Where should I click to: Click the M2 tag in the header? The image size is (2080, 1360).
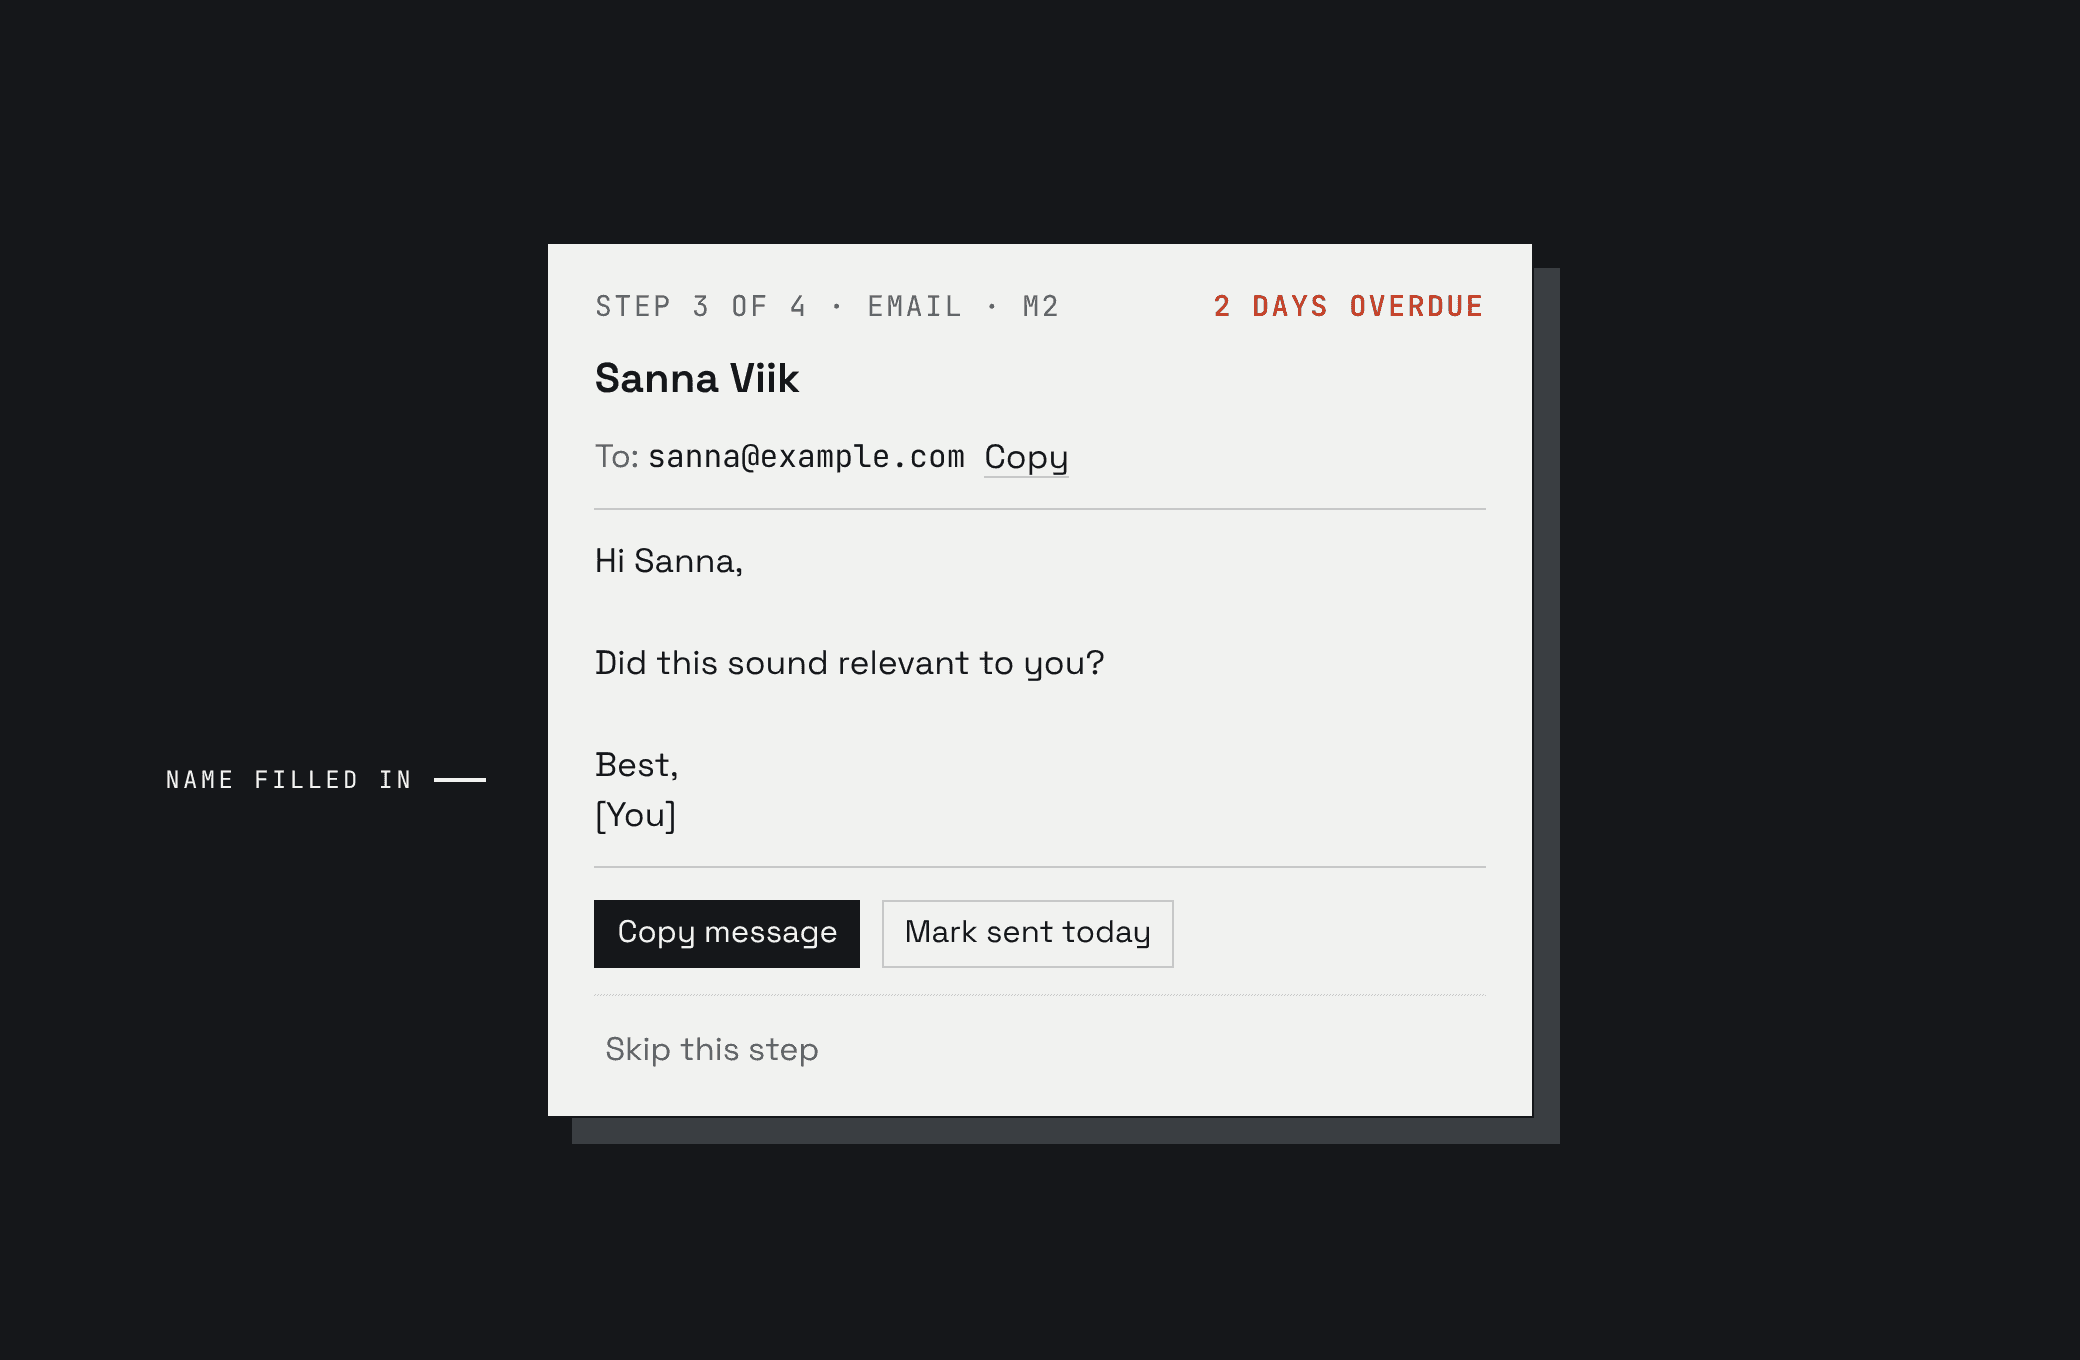coord(1040,306)
